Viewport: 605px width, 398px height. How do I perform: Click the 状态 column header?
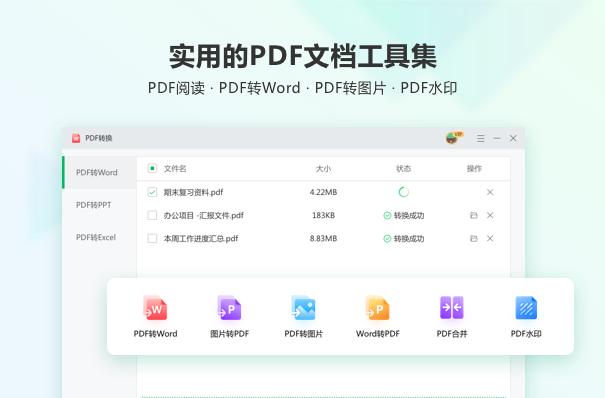coord(404,169)
